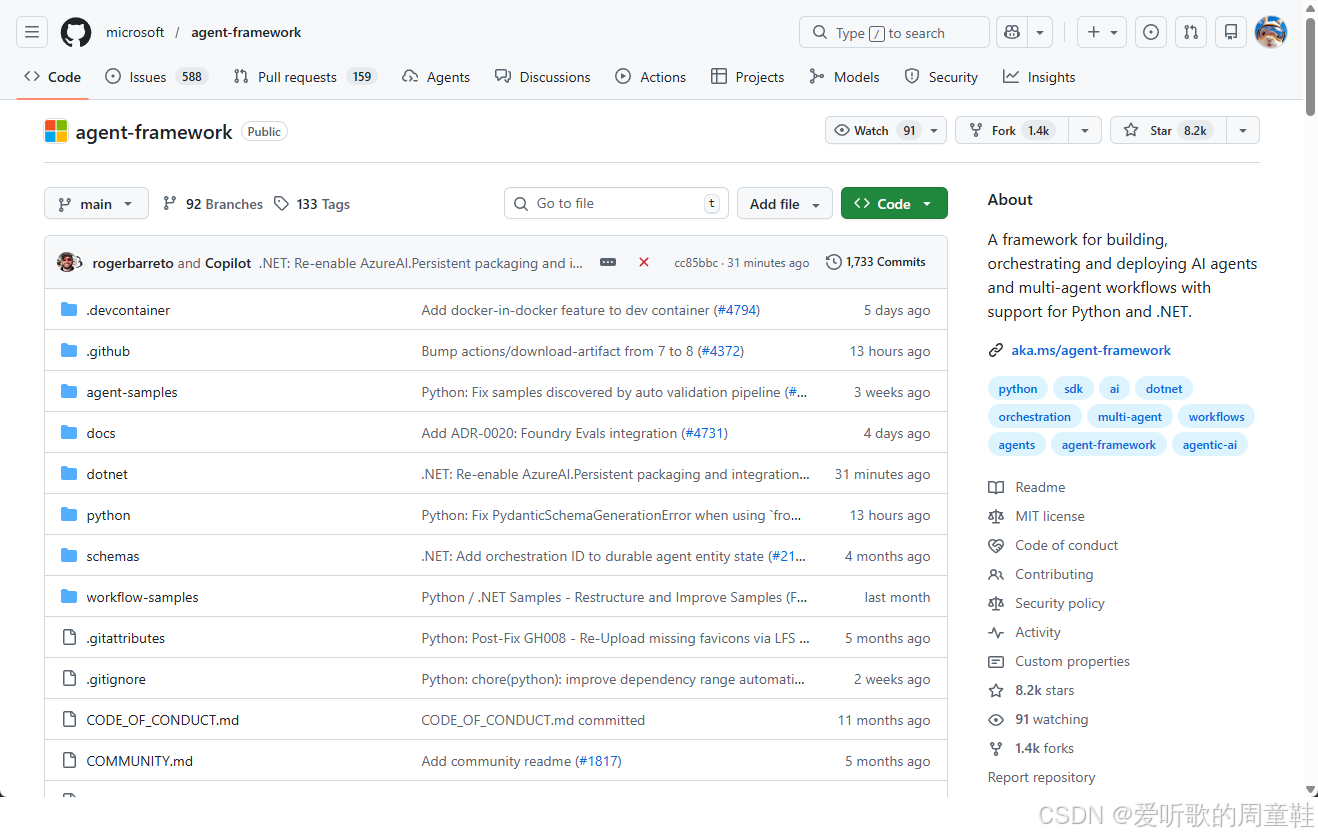This screenshot has height=837, width=1318.
Task: Click the dotnet folder icon
Action: point(69,474)
